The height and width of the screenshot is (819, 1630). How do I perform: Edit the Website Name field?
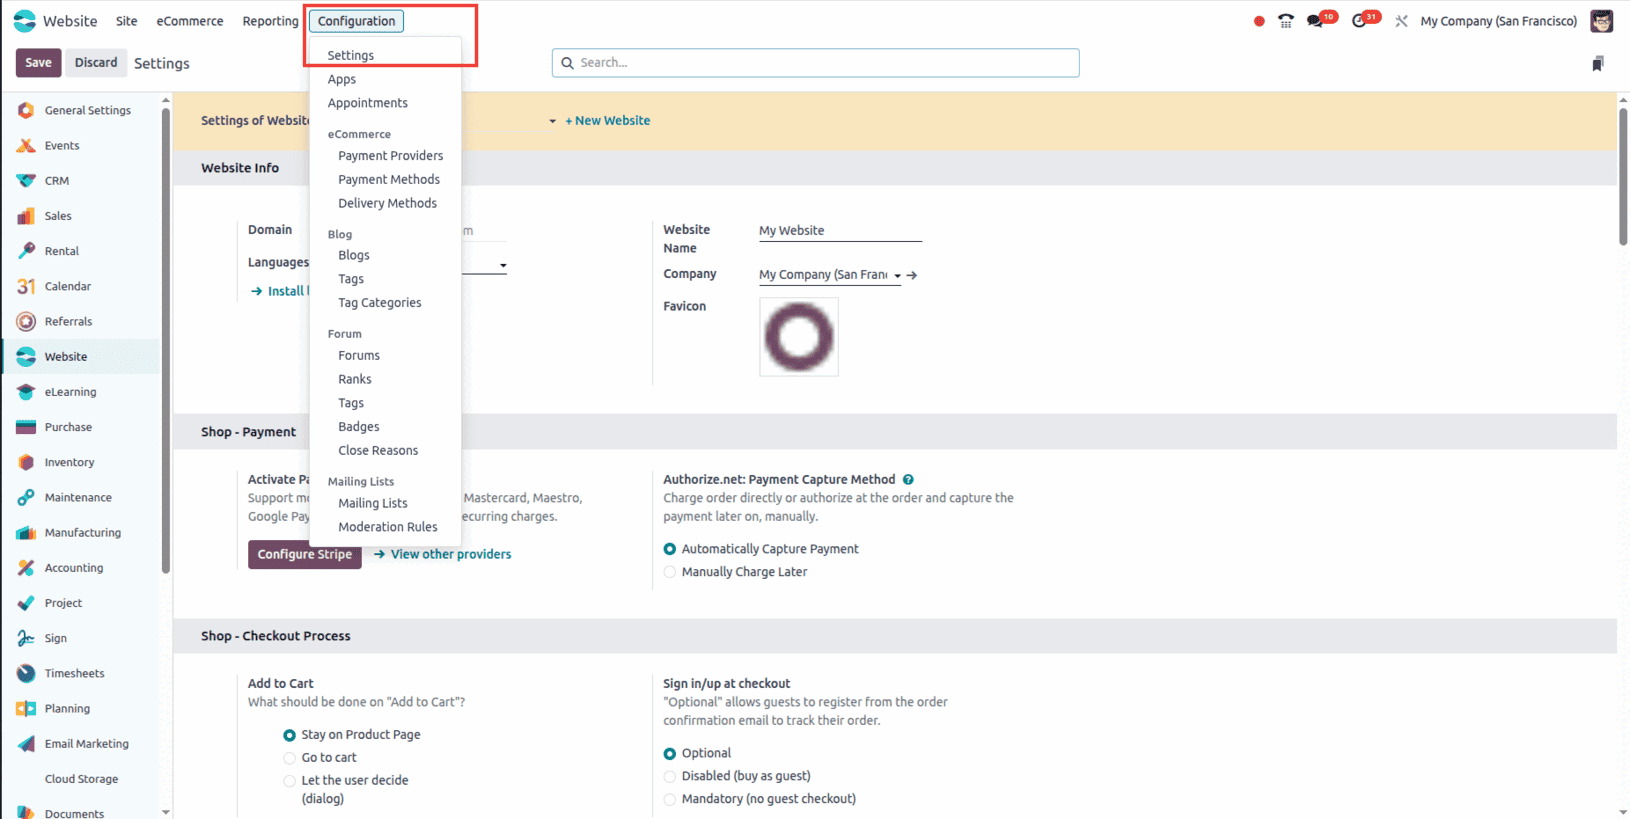pos(840,231)
